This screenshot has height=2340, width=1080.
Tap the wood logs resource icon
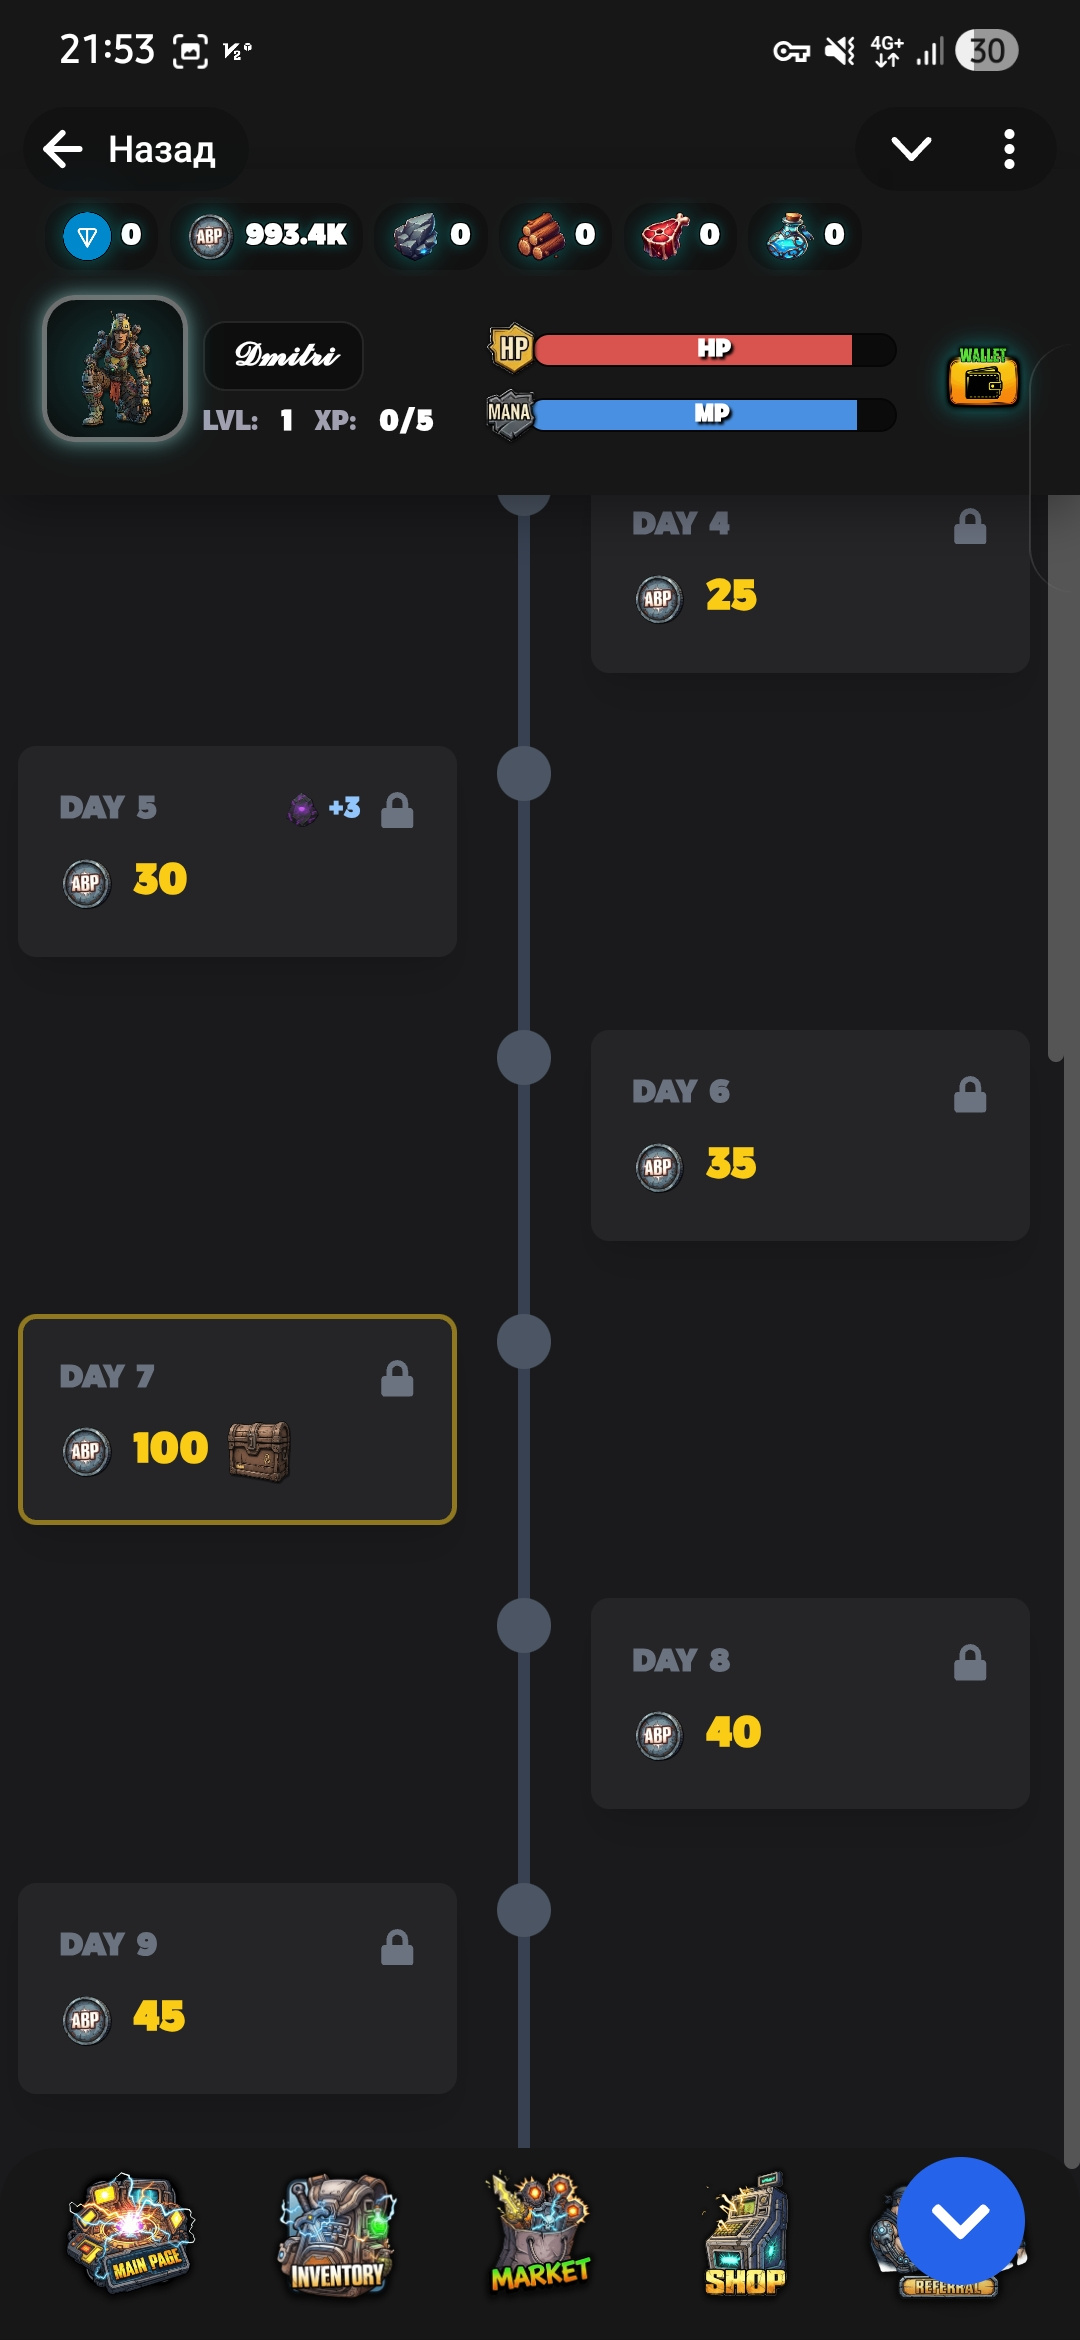541,237
